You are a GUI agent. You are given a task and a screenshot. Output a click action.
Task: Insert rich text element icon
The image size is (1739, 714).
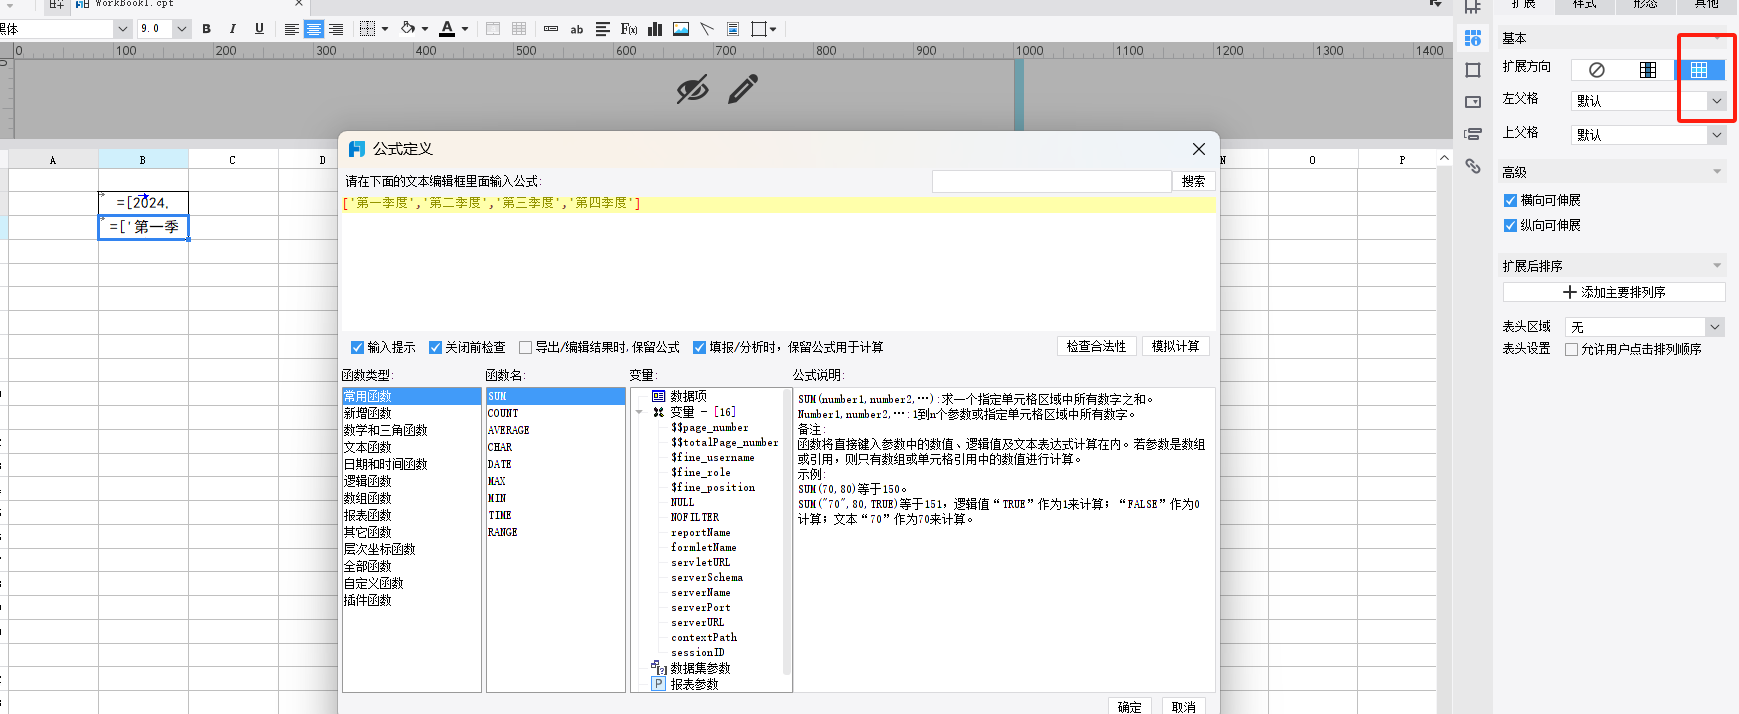pos(603,29)
